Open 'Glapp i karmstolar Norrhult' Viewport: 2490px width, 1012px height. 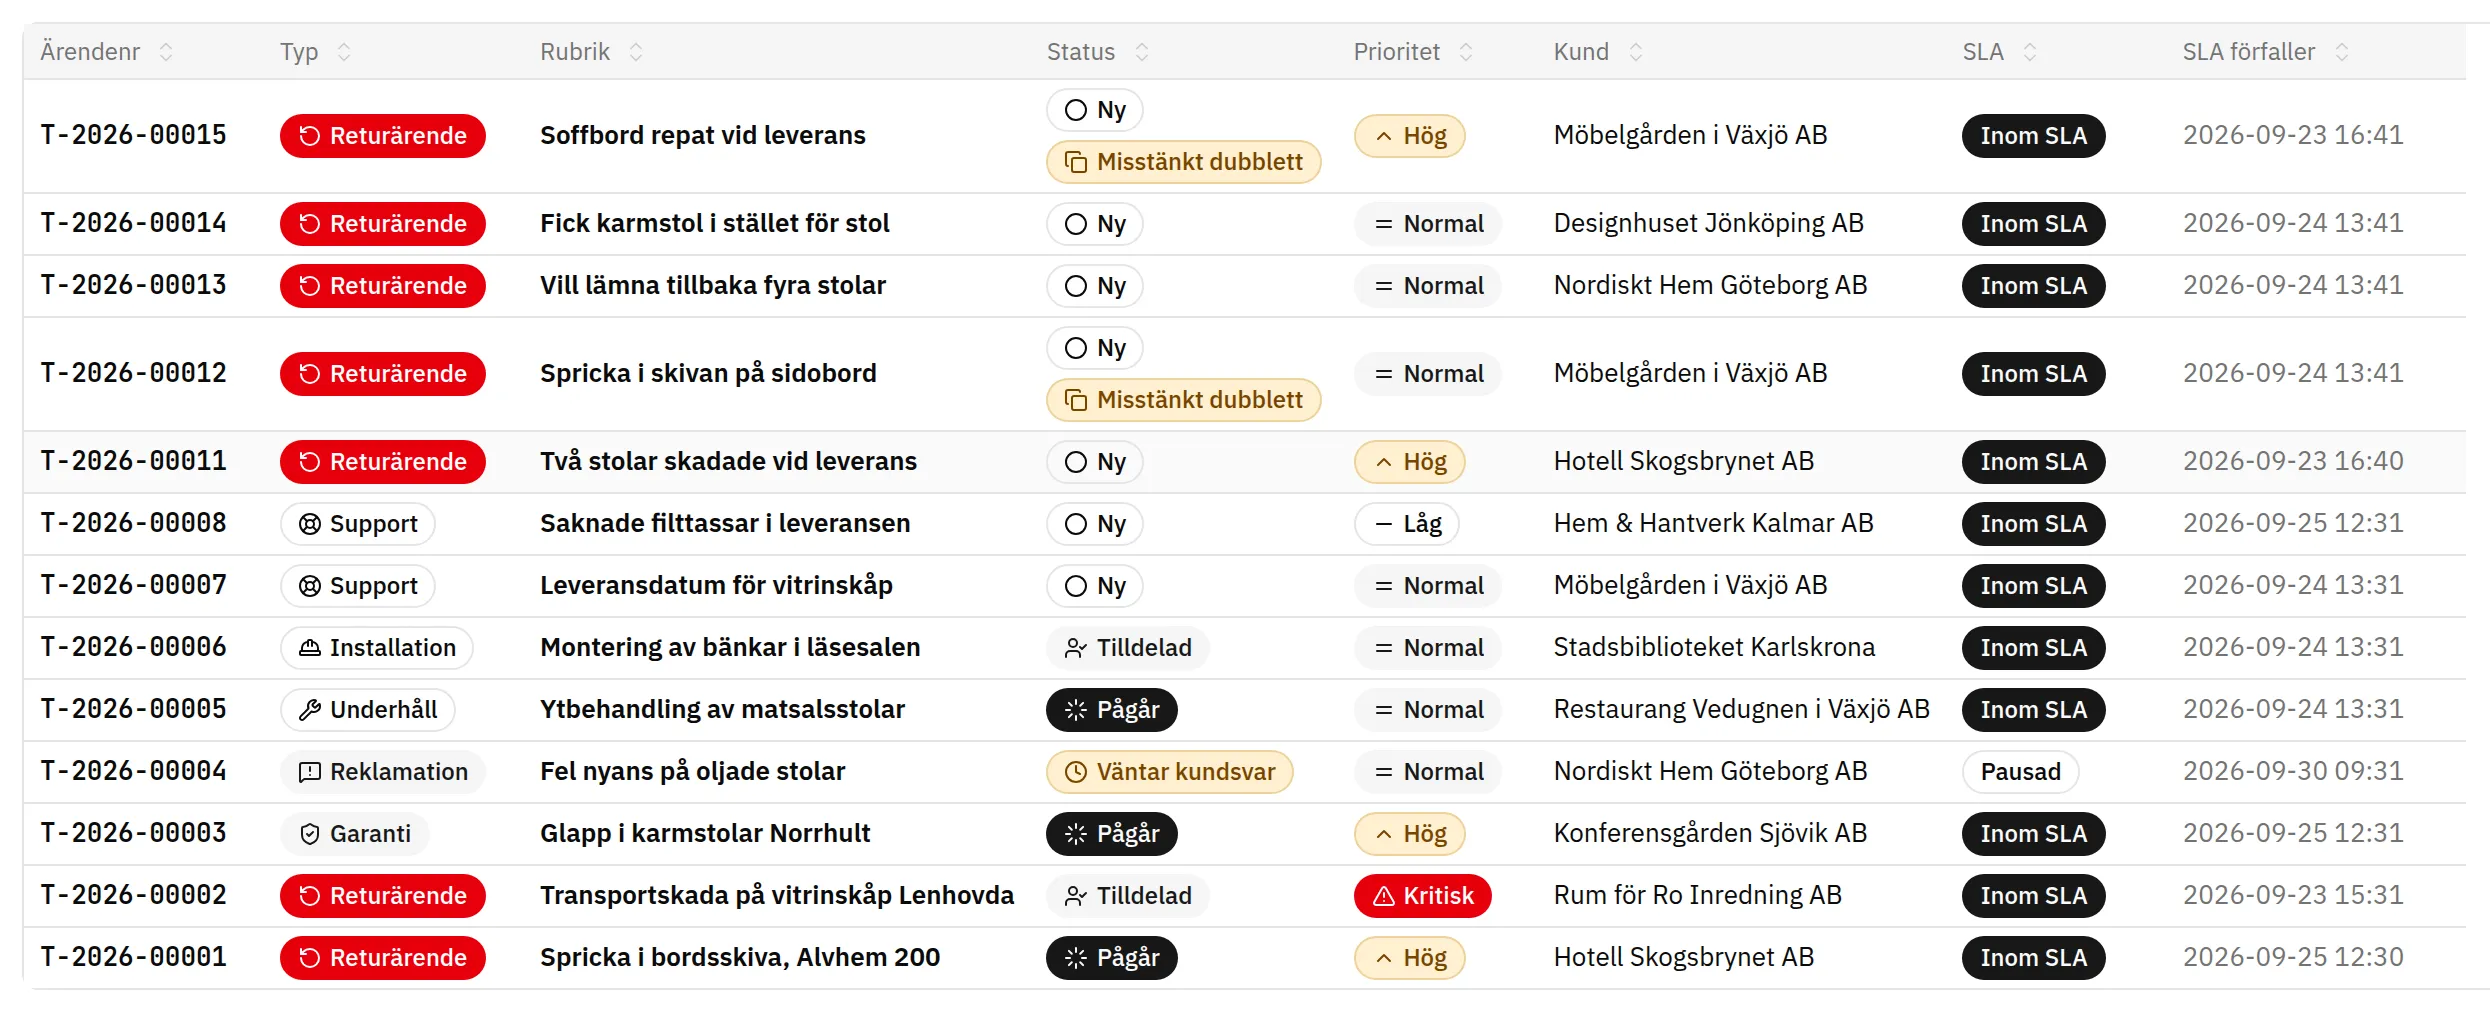point(705,834)
